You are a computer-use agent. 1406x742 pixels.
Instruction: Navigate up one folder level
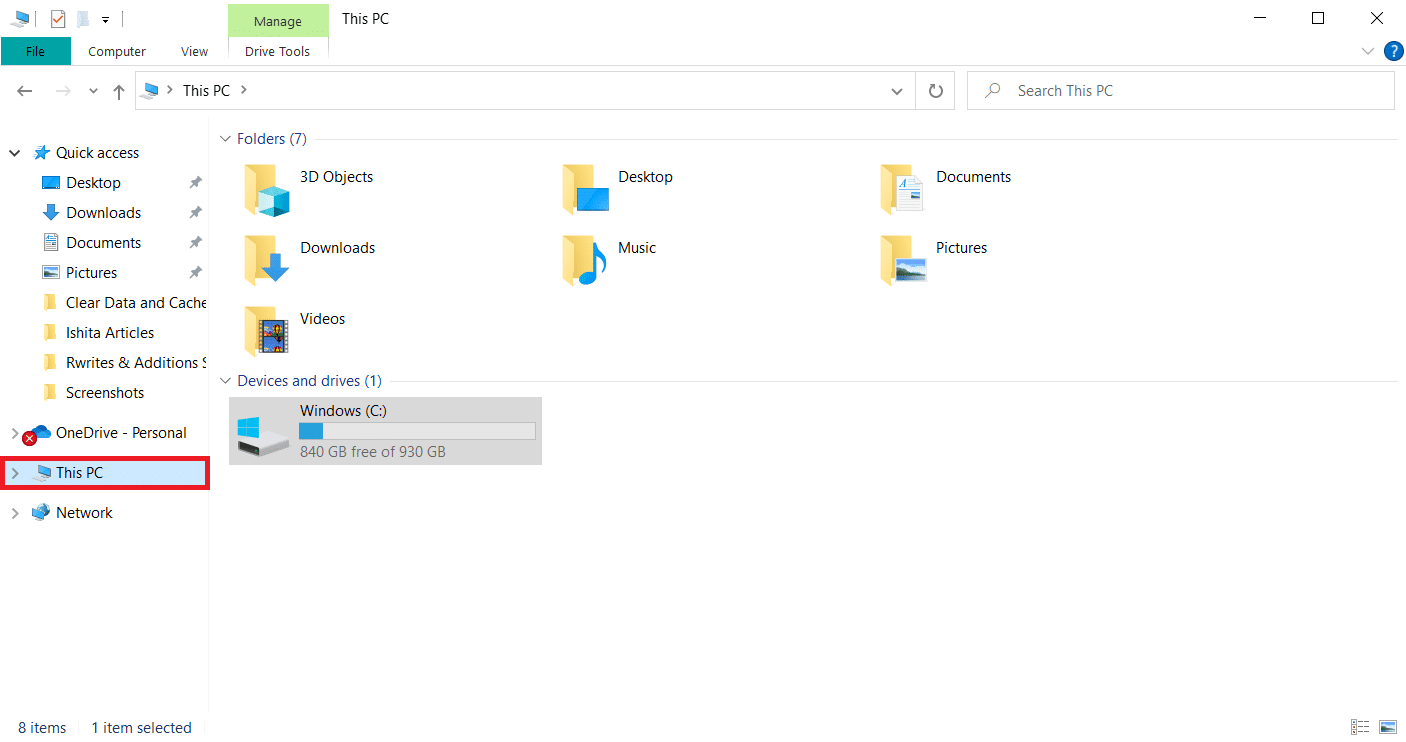click(118, 90)
